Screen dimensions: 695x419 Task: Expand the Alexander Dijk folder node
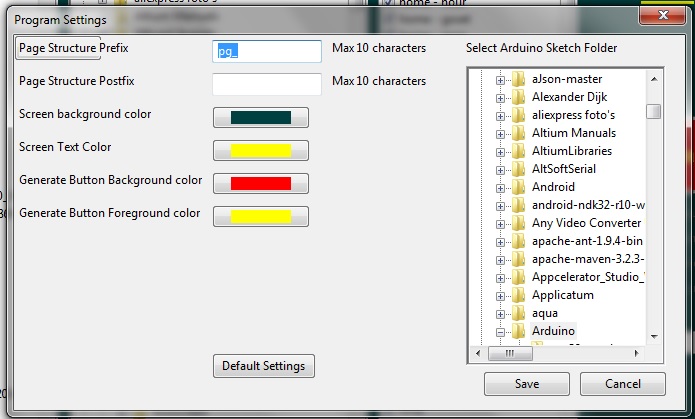500,98
